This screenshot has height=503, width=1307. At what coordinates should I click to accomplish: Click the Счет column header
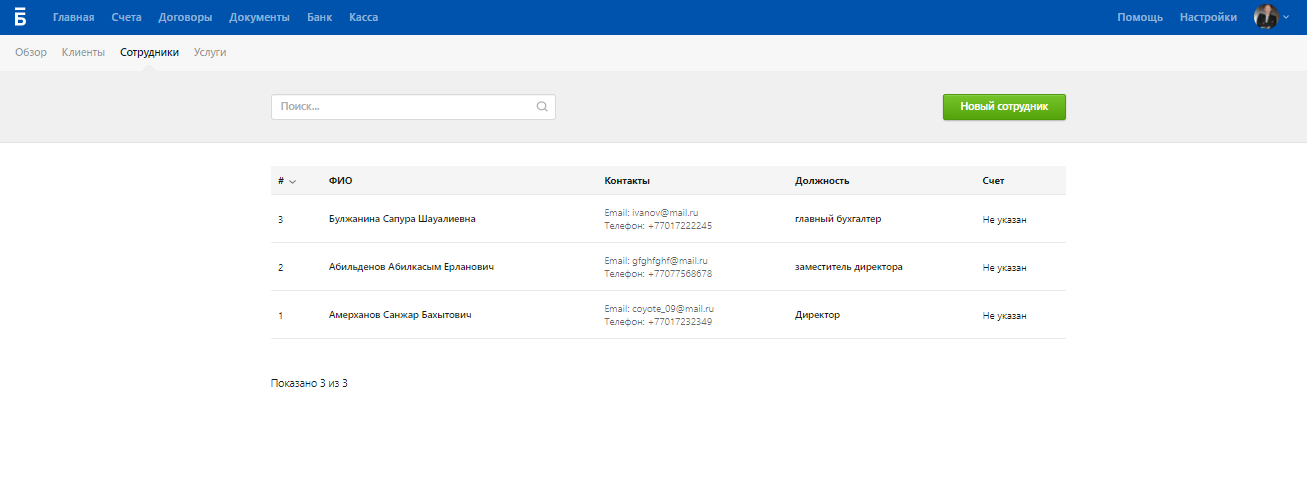(993, 181)
